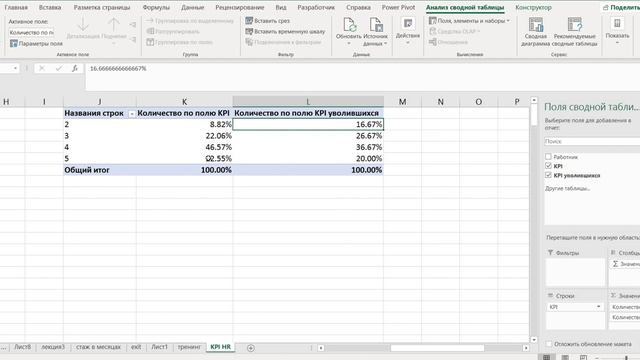Click the vertical scrollbar down arrow
The width and height of the screenshot is (640, 360).
[534, 340]
